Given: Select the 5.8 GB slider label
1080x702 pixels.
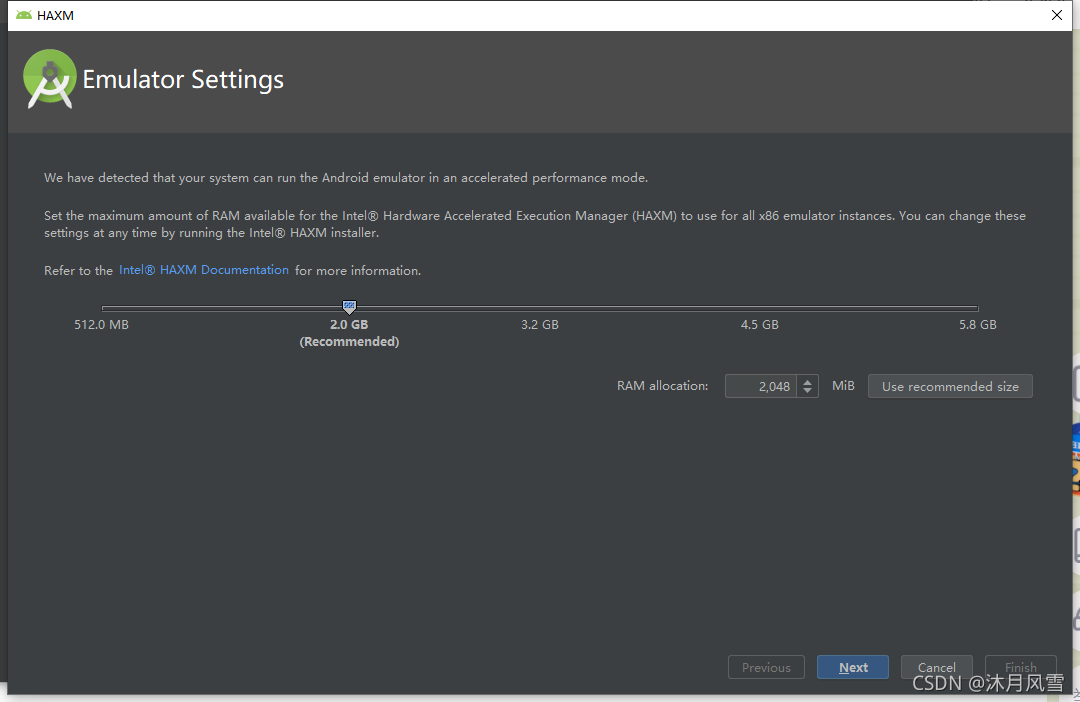Looking at the screenshot, I should [x=977, y=324].
